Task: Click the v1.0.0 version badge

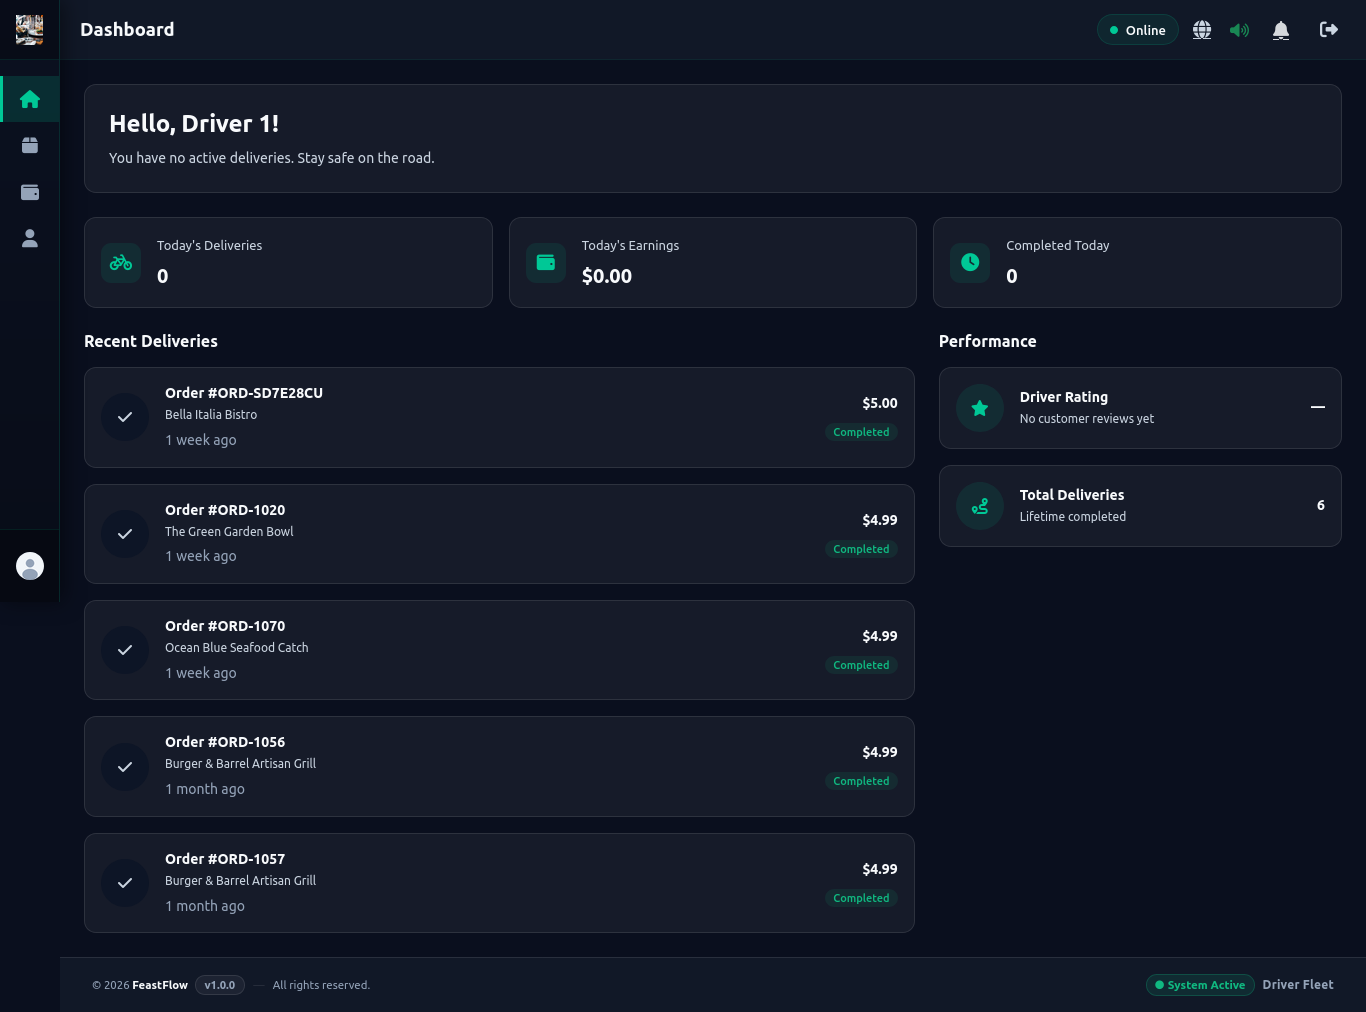Action: tap(220, 985)
